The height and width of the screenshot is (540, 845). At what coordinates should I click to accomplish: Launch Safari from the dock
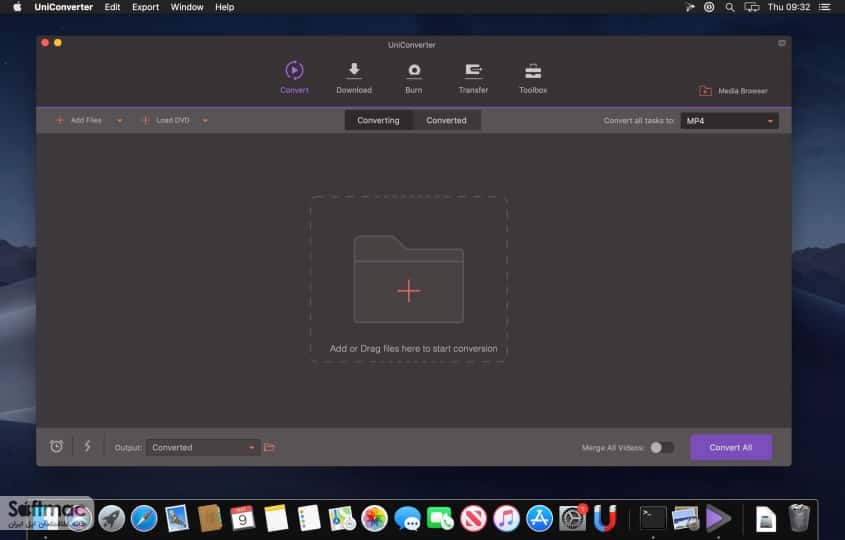[x=144, y=518]
